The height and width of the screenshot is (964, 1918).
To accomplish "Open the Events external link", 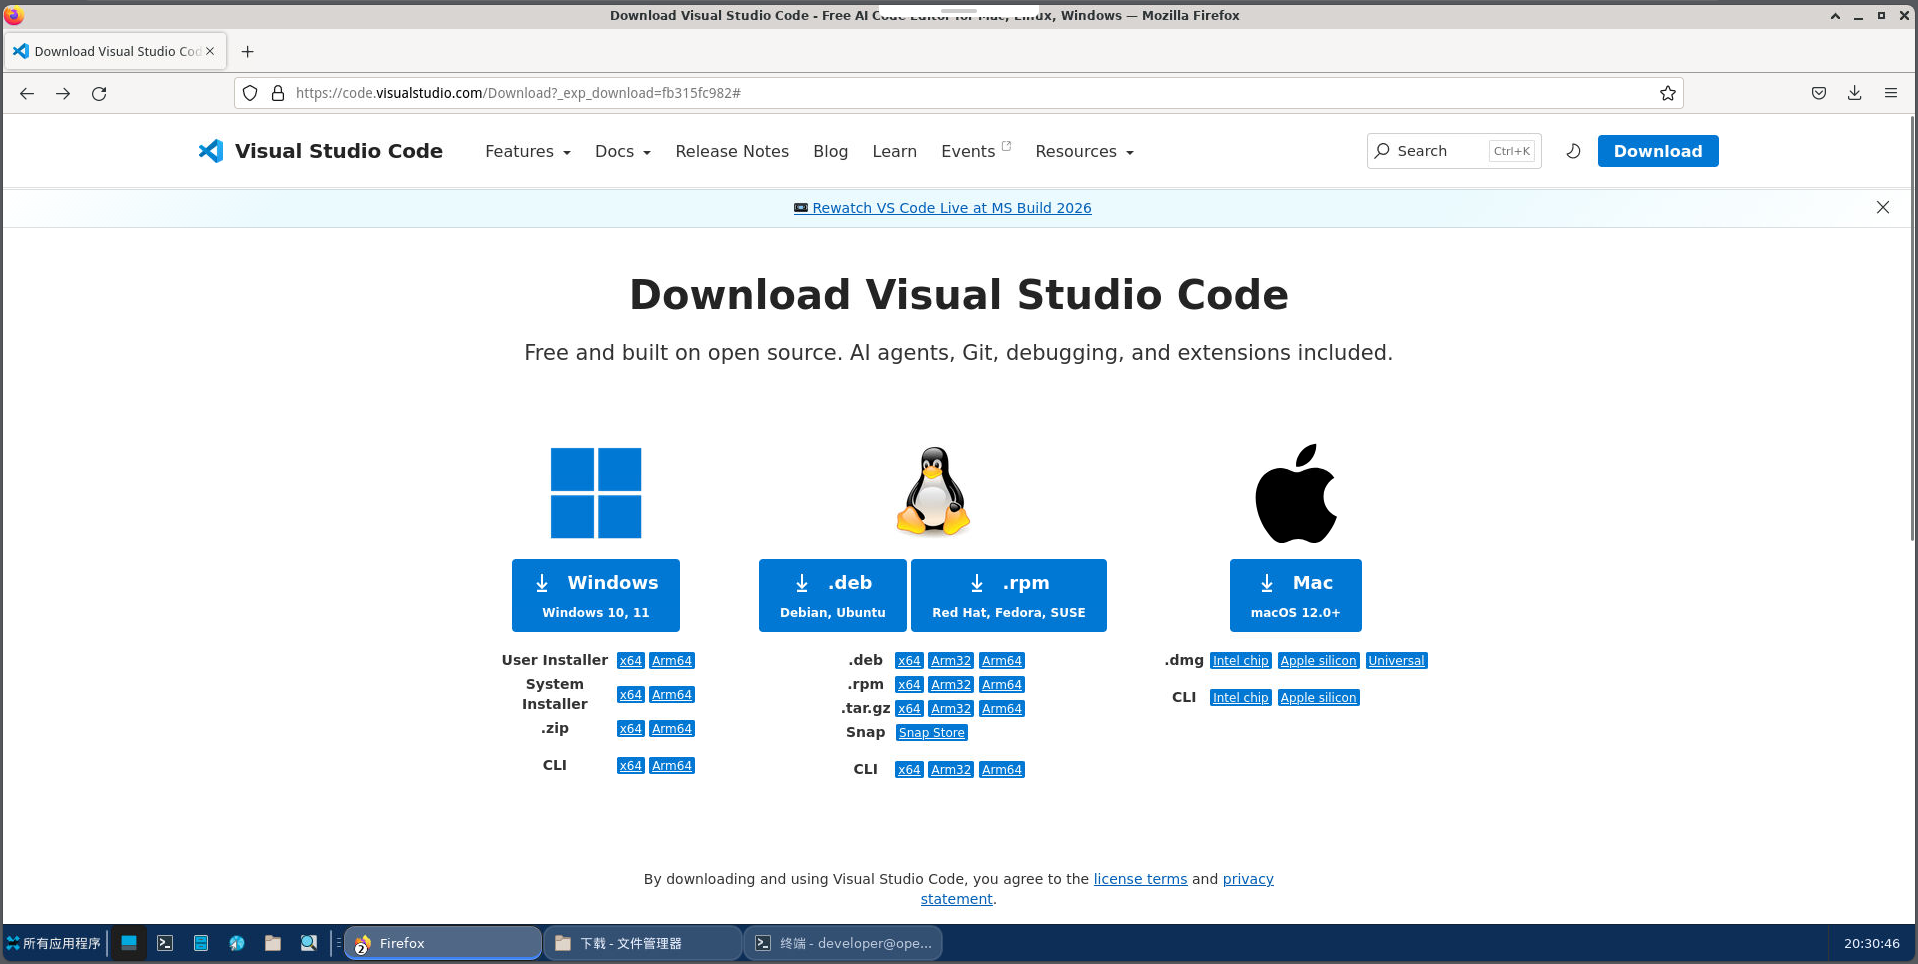I will (x=976, y=151).
